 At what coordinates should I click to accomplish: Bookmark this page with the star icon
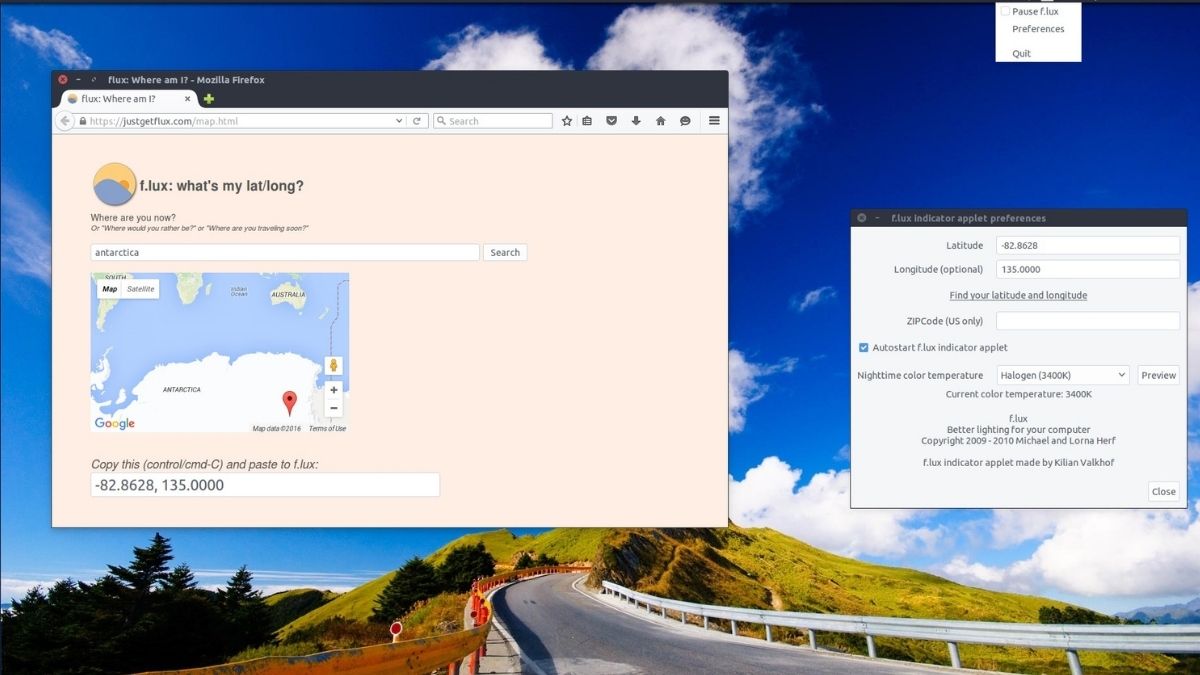coord(567,121)
